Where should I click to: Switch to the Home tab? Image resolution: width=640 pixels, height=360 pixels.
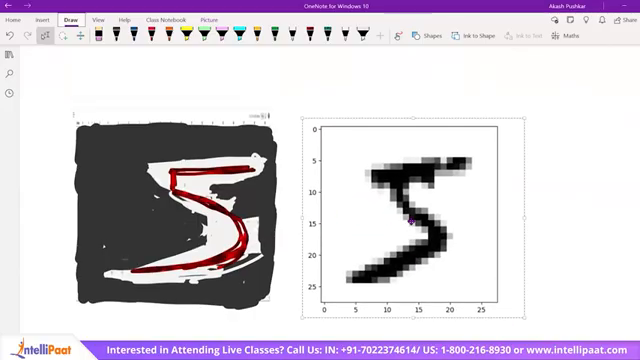(13, 20)
